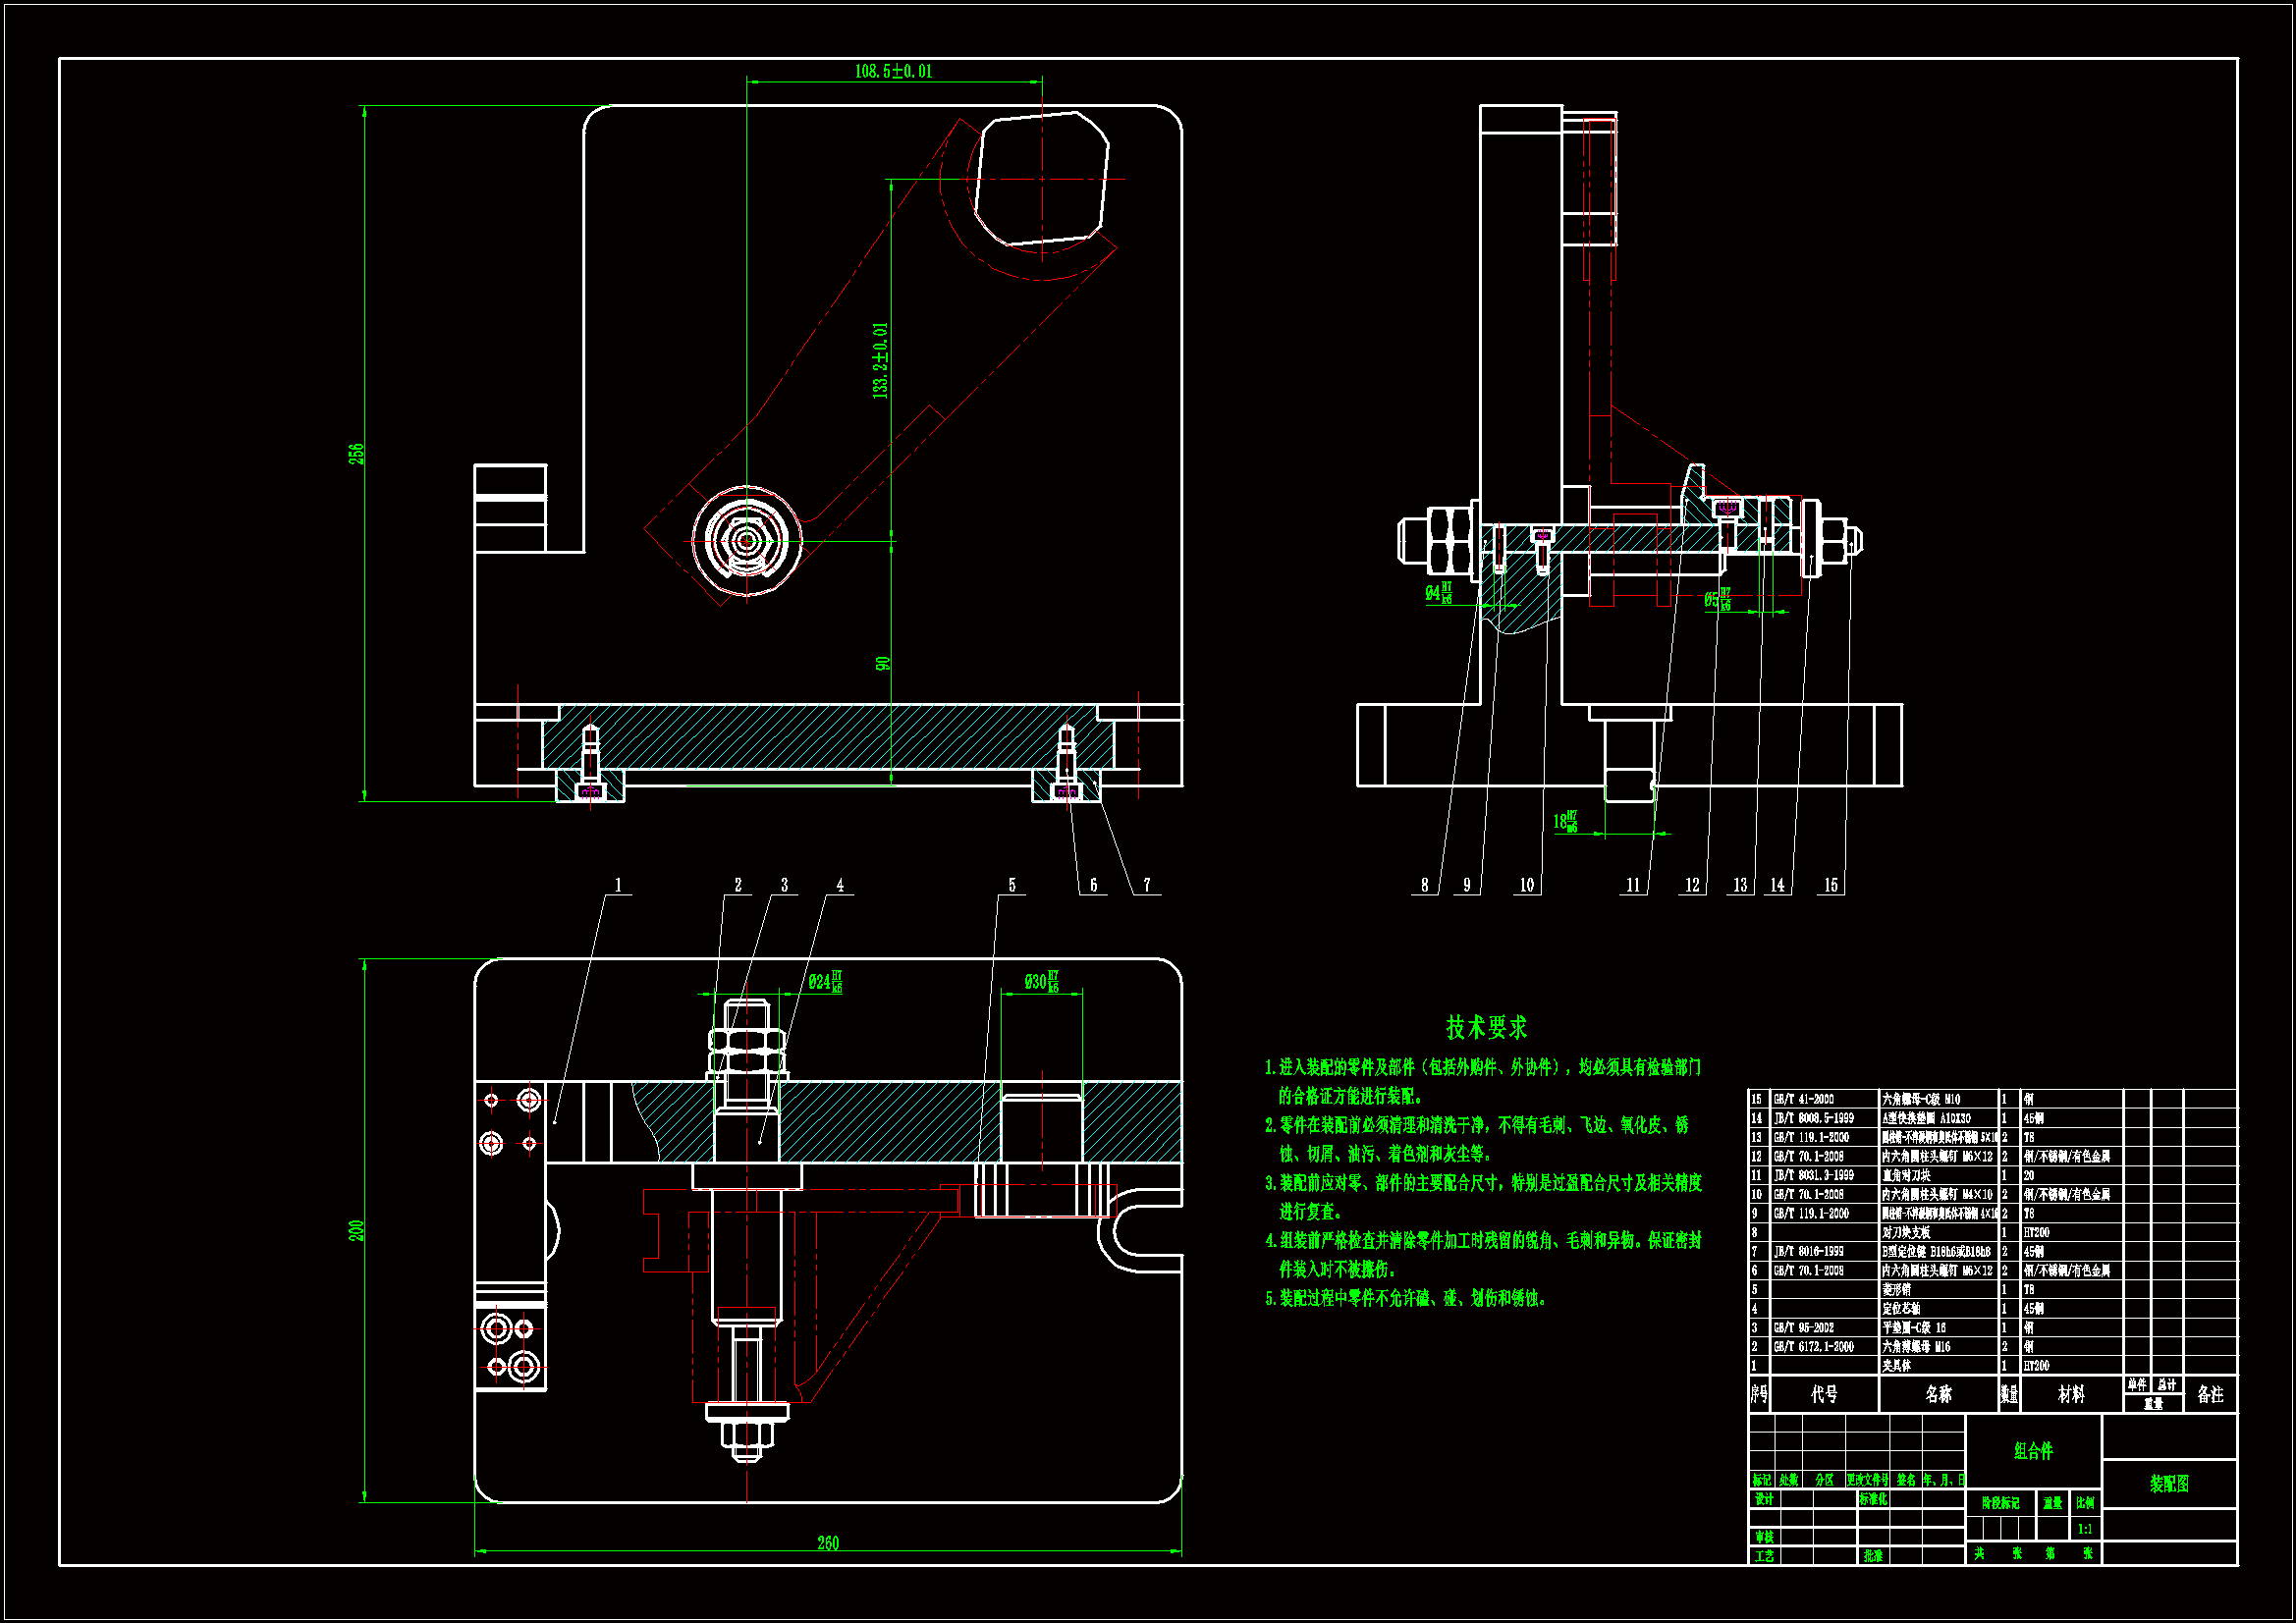Click the Ø24 H7/k6 fit dimension
The height and width of the screenshot is (1623, 2296).
[x=825, y=982]
